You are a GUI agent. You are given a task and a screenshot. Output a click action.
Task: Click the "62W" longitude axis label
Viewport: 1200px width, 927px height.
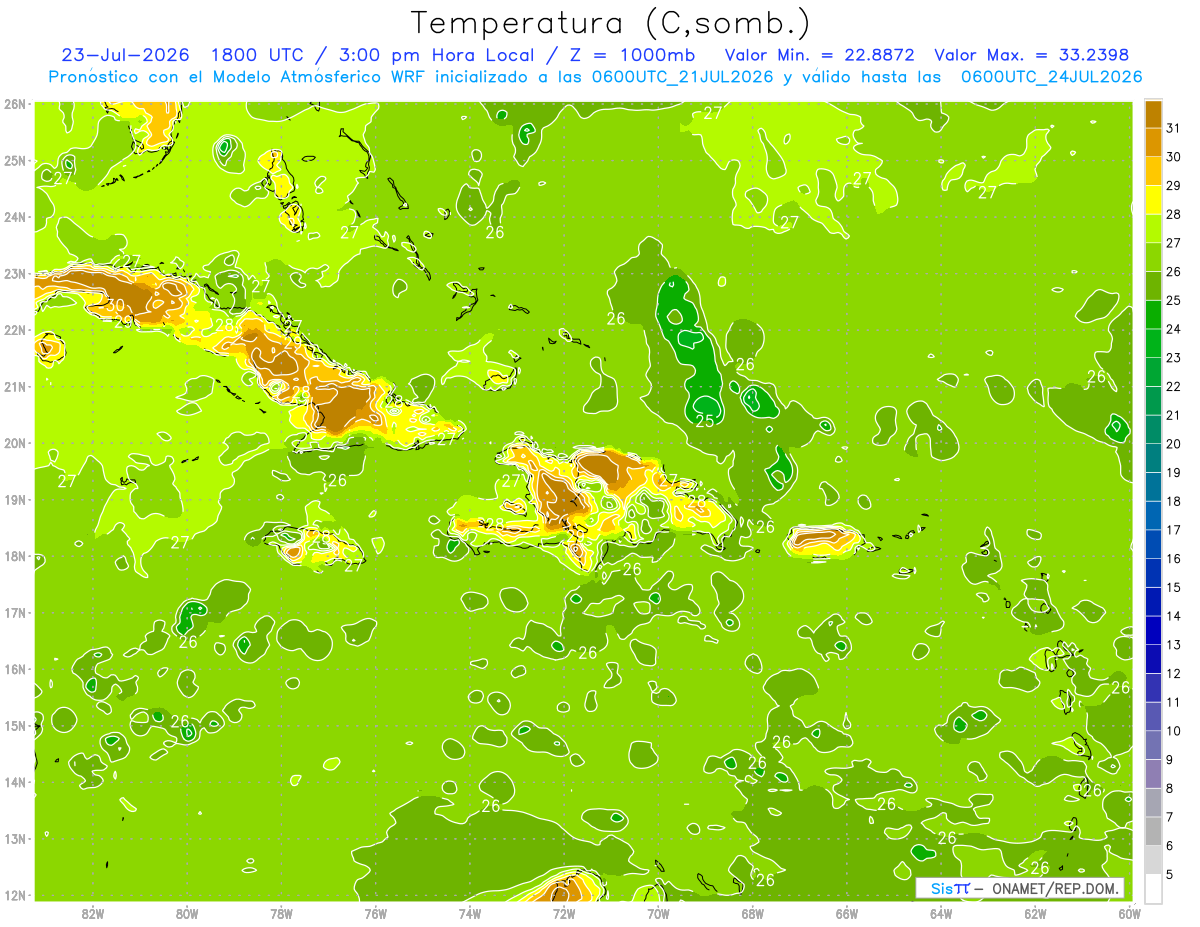(1035, 912)
